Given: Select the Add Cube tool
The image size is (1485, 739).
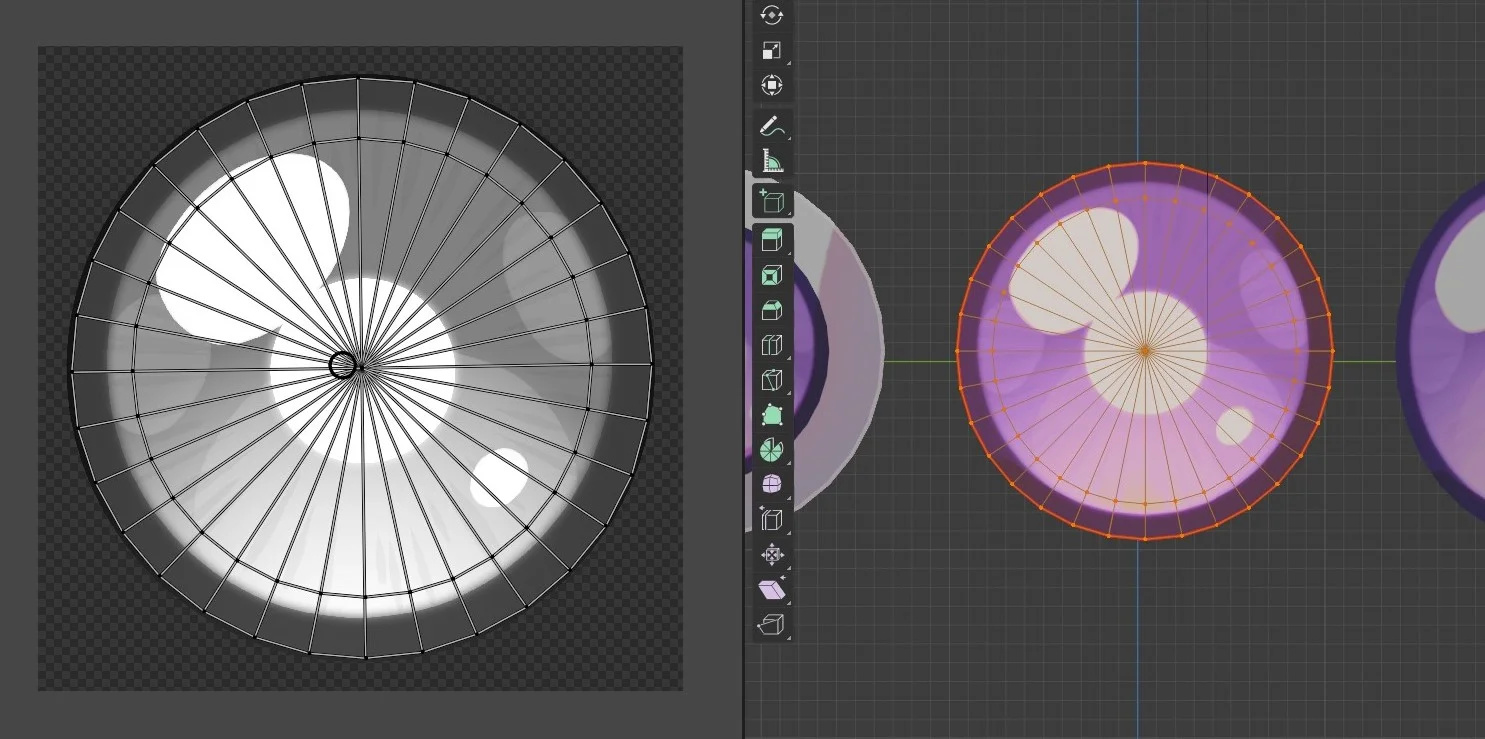Looking at the screenshot, I should click(770, 199).
